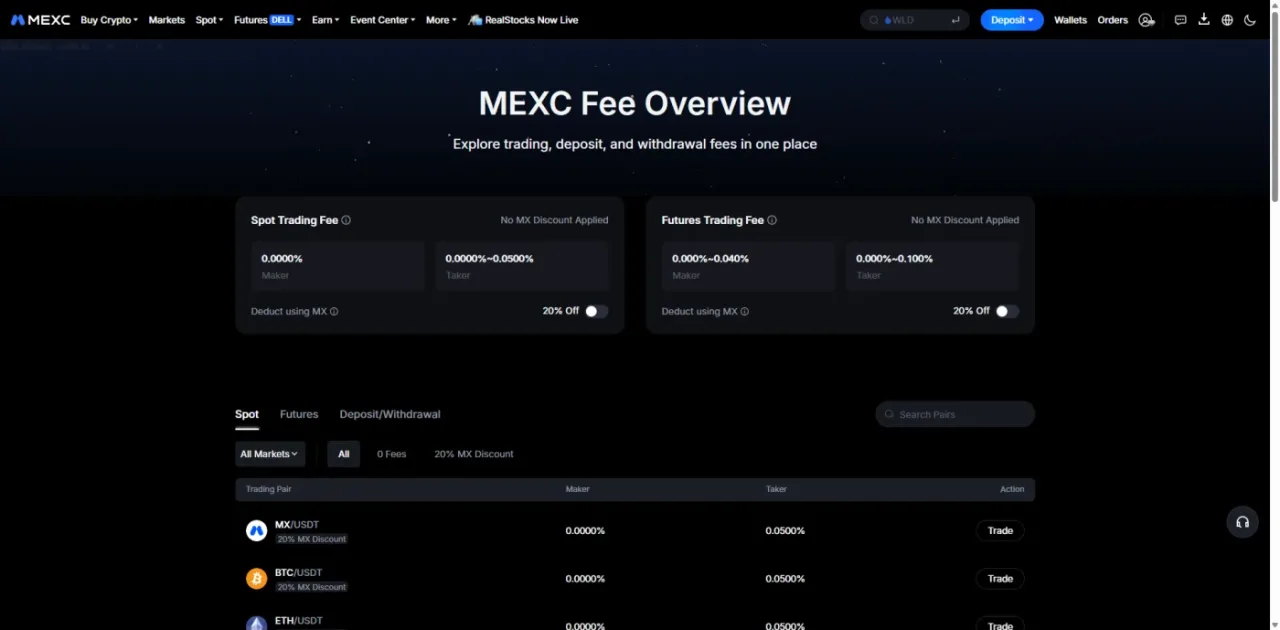
Task: Open the Deposit dropdown button
Action: (x=1012, y=20)
